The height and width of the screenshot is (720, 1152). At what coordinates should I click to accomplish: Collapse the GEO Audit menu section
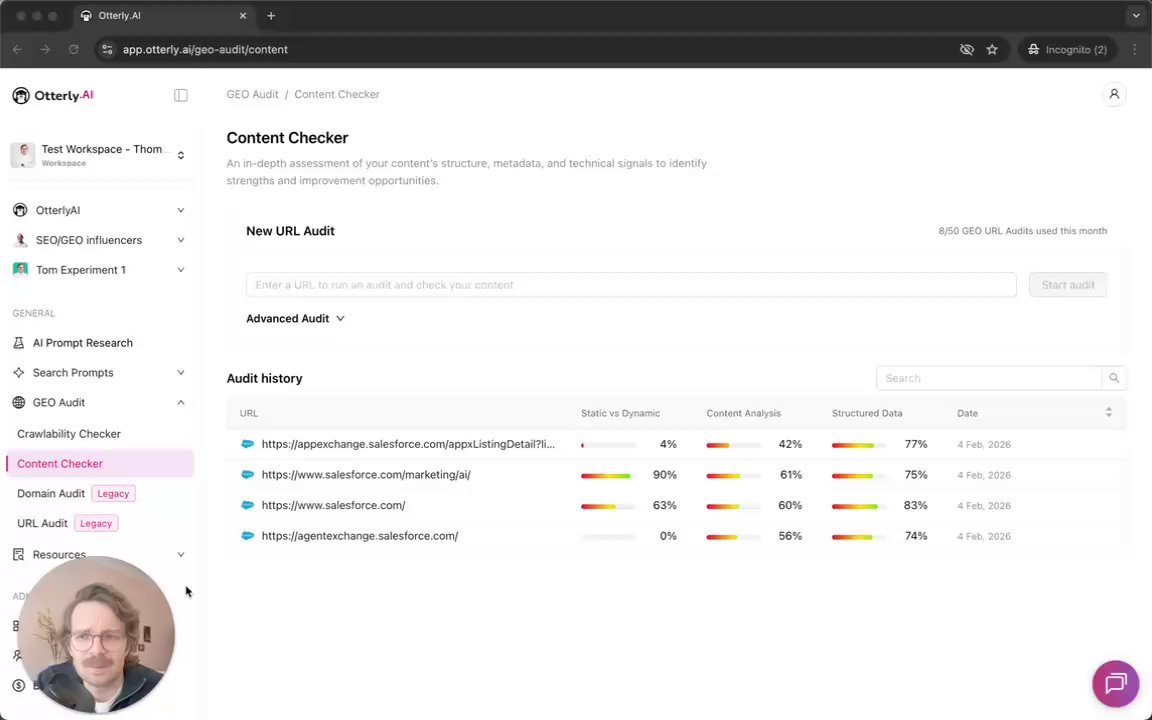(181, 402)
